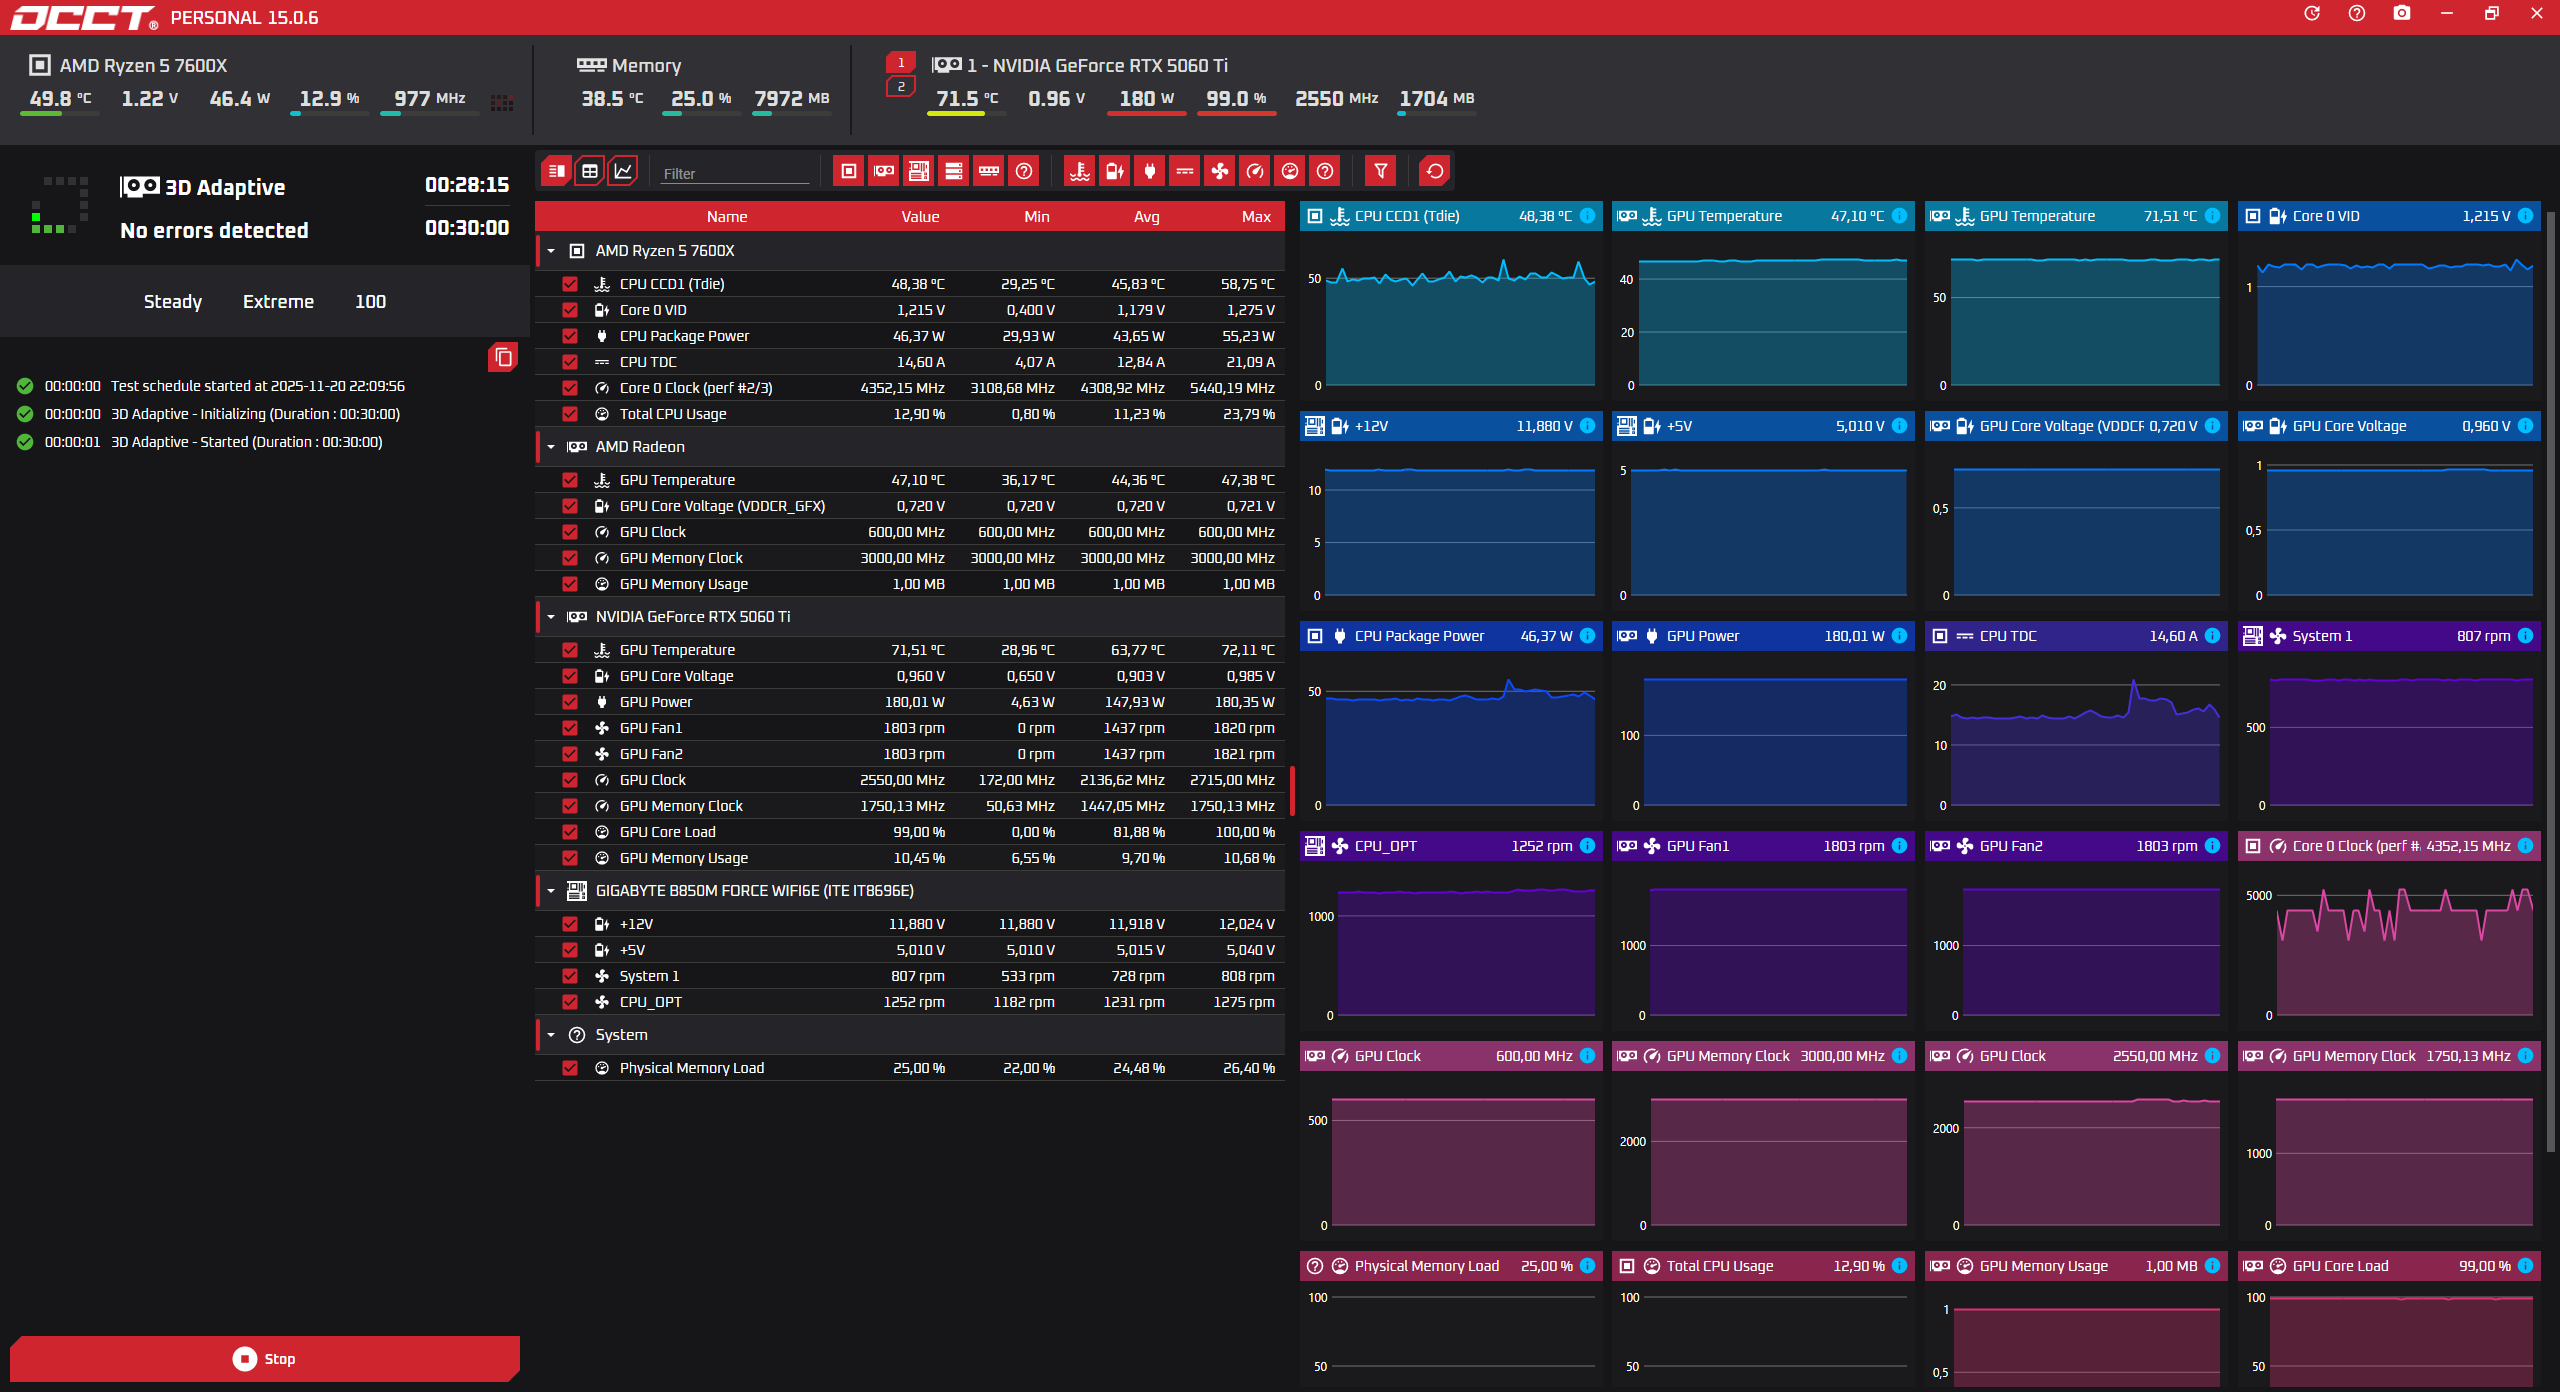
Task: Collapse the AMD Ryzen 5 7600X sensor group
Action: click(x=551, y=251)
